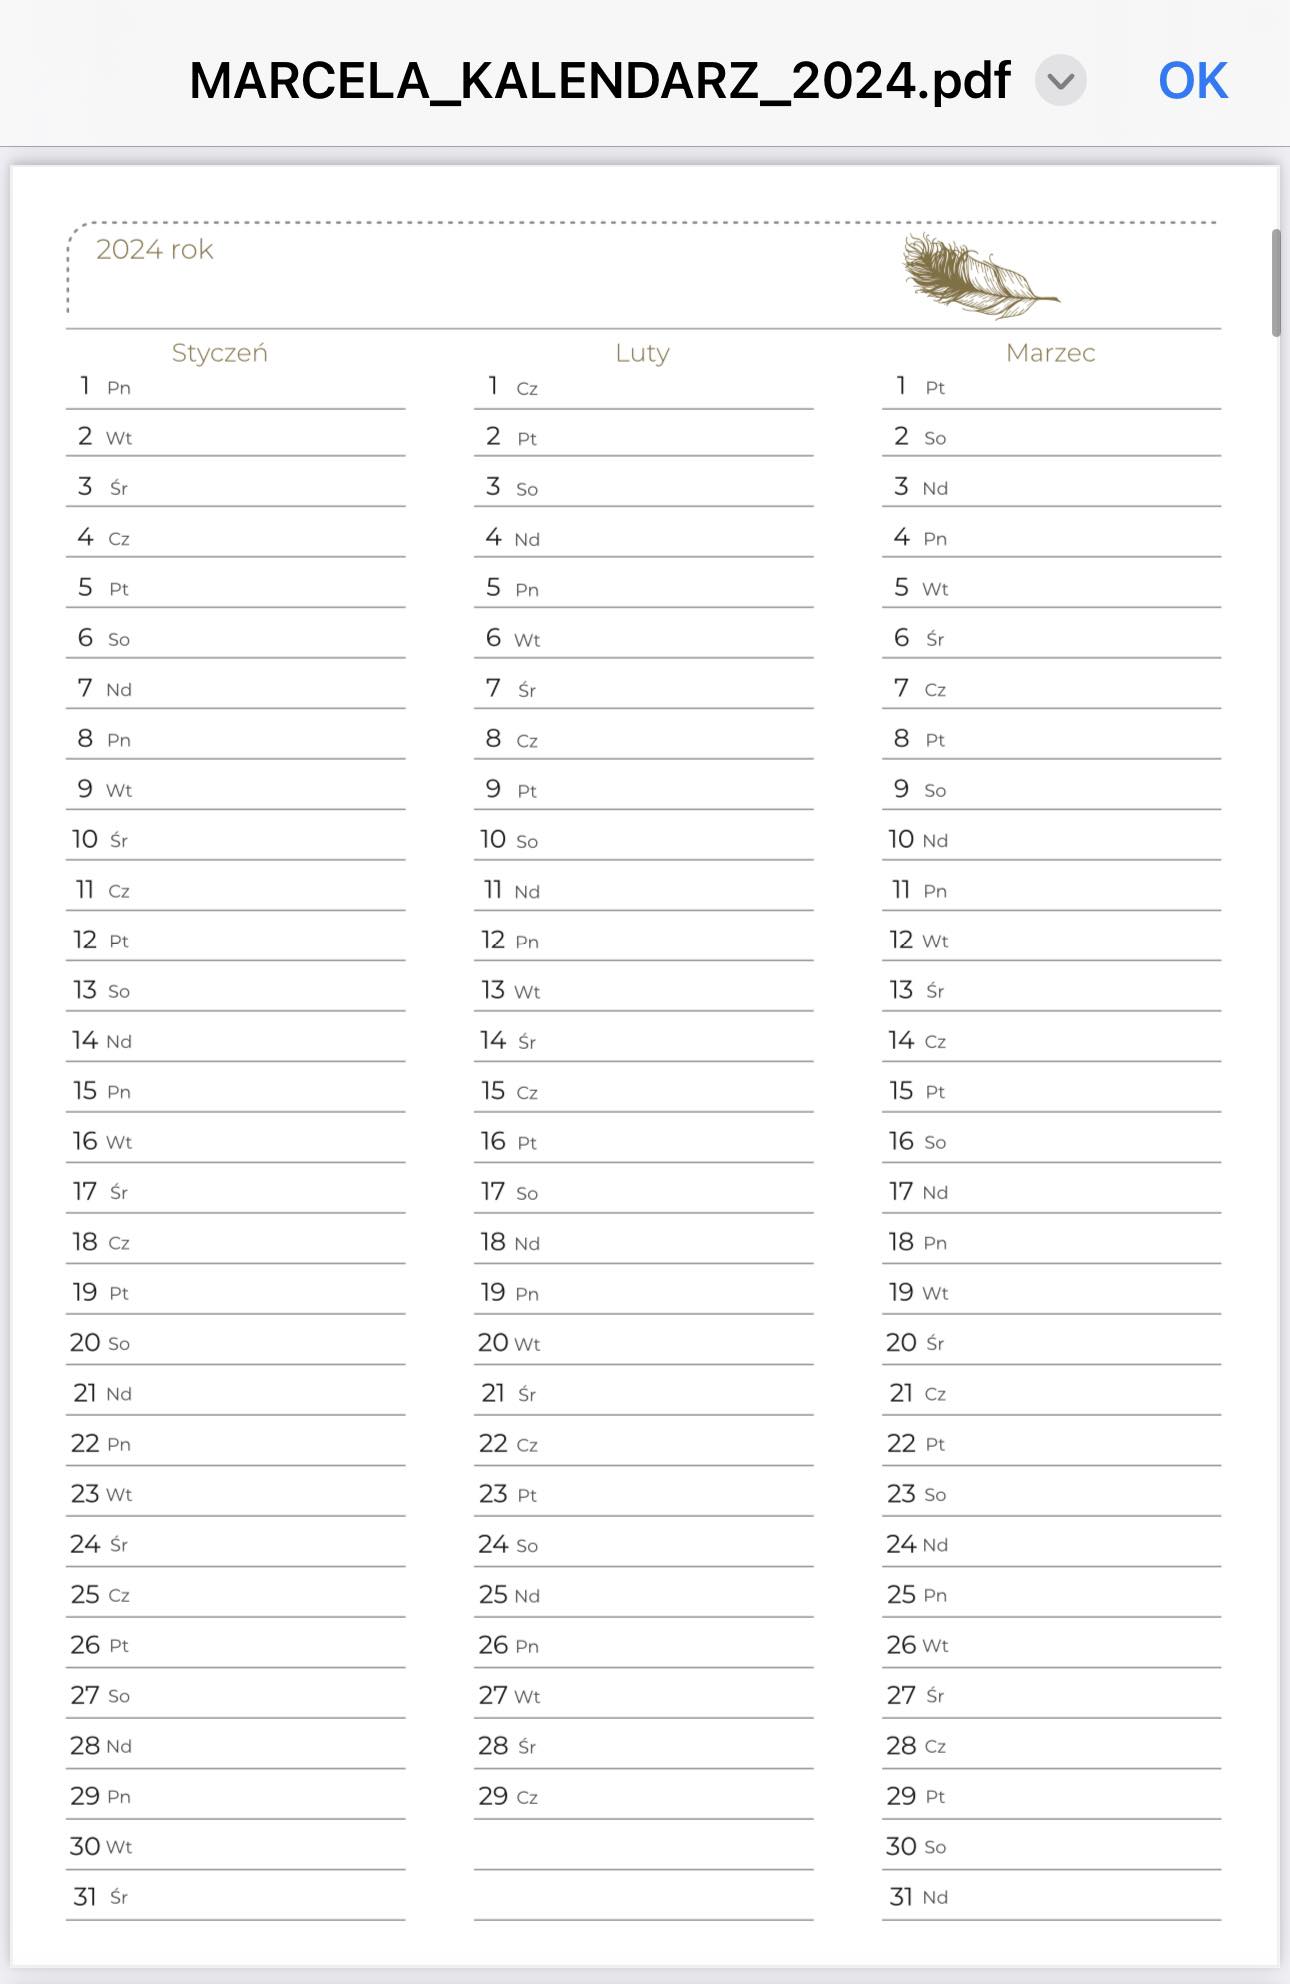Click the vertical scrollbar thumb
Image resolution: width=1290 pixels, height=1984 pixels.
(x=1276, y=283)
